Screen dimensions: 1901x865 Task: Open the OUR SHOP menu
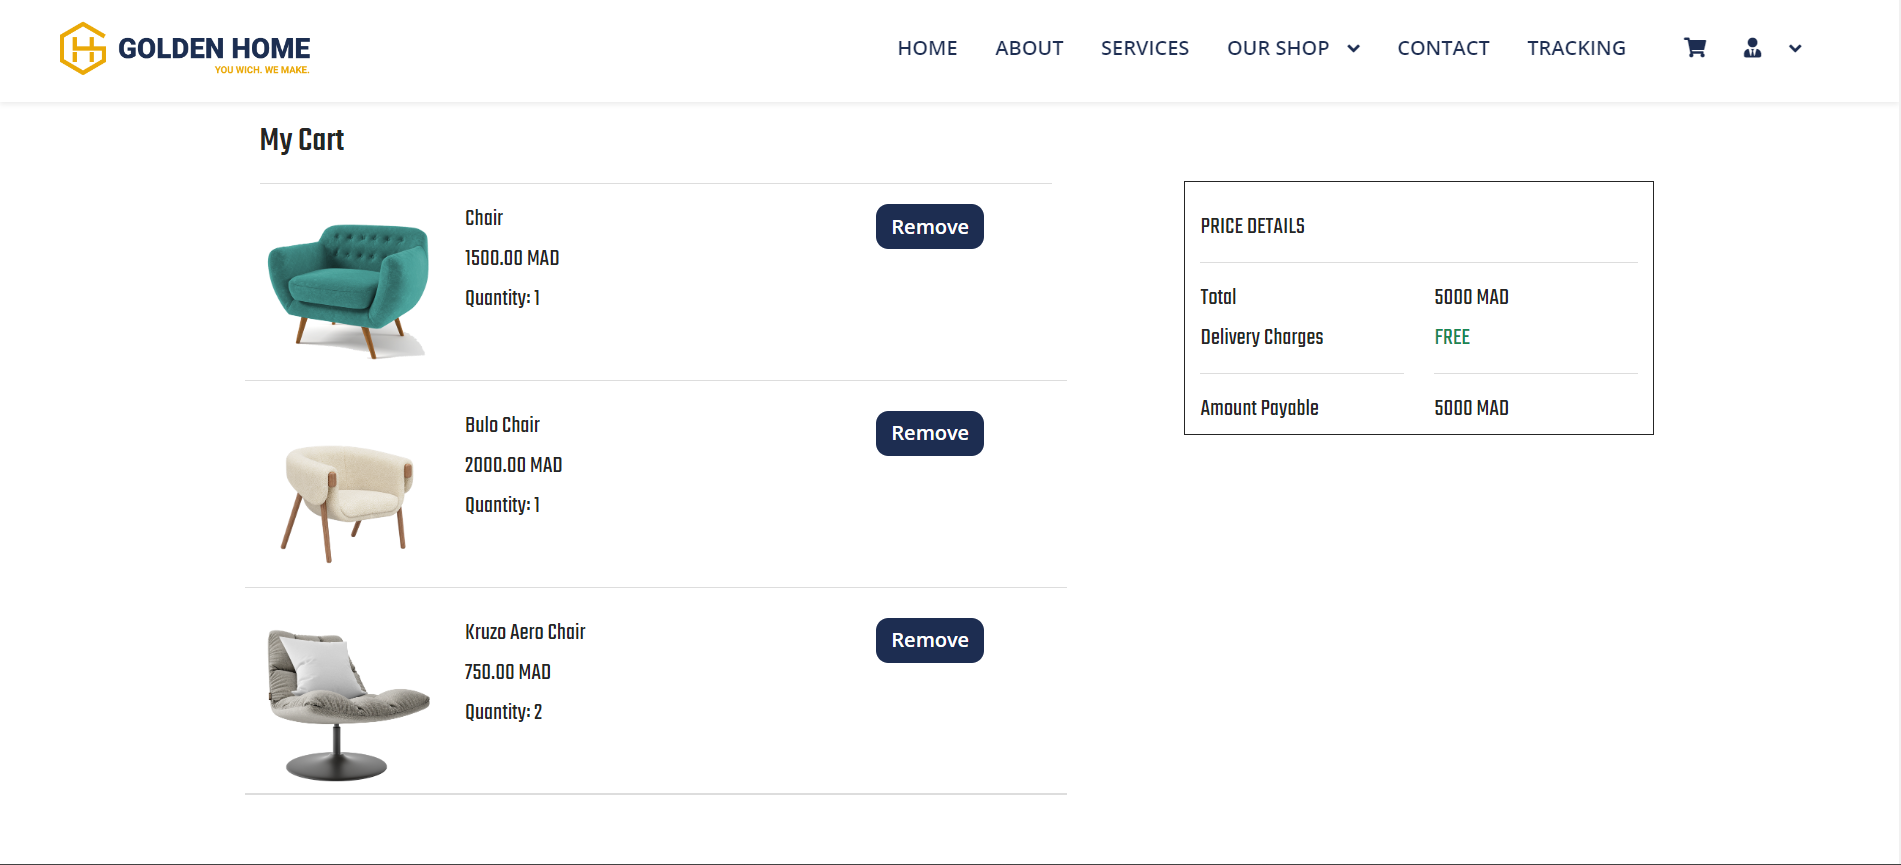pyautogui.click(x=1278, y=48)
